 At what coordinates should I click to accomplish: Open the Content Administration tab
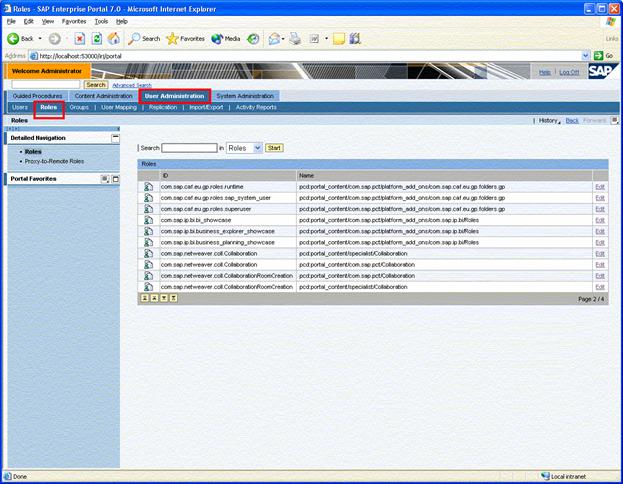tap(104, 96)
